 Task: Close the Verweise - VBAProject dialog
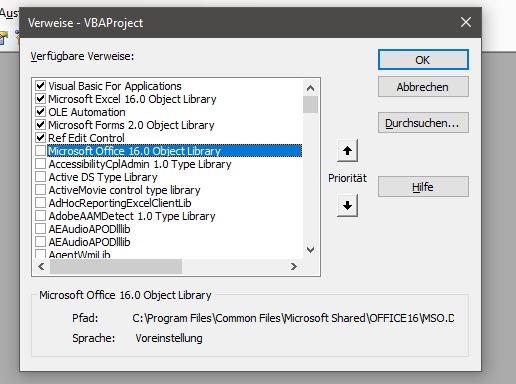pyautogui.click(x=466, y=22)
